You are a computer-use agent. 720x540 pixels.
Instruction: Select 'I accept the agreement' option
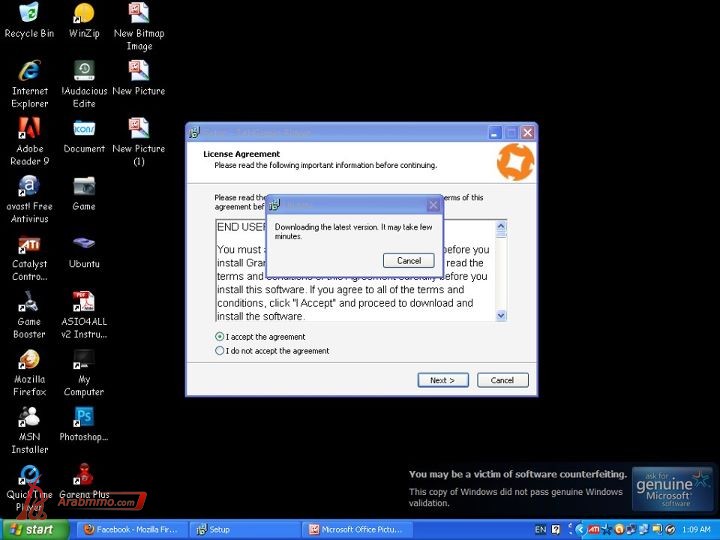(x=220, y=337)
